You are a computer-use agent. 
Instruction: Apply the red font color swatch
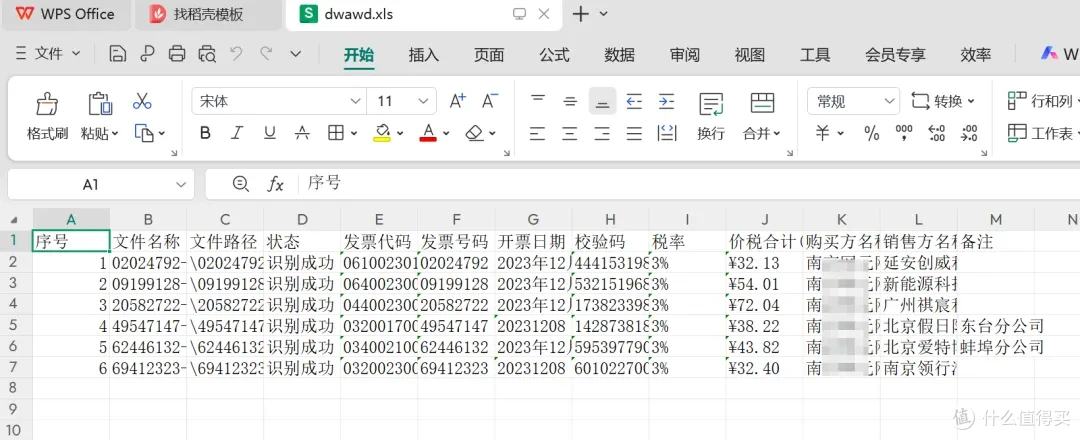pos(428,133)
